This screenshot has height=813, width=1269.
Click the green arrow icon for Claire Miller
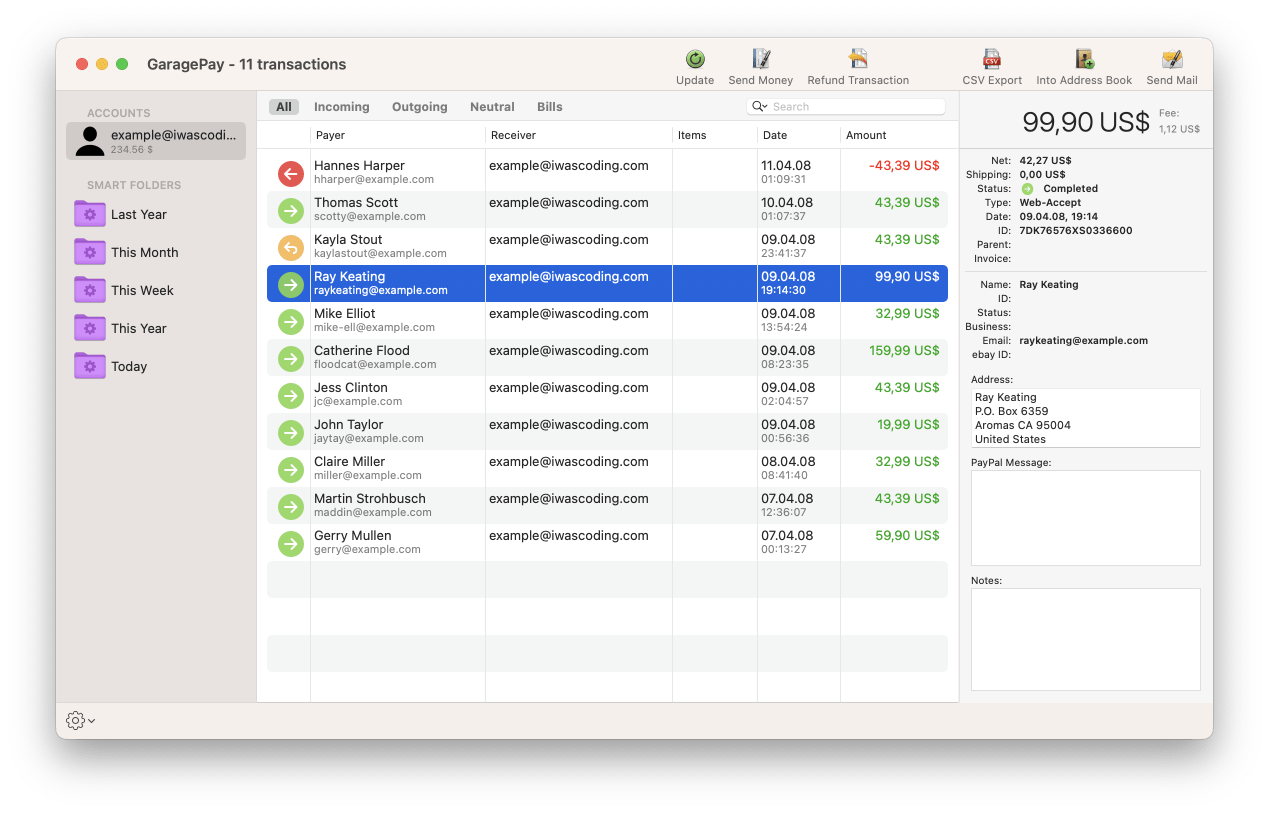tap(291, 469)
